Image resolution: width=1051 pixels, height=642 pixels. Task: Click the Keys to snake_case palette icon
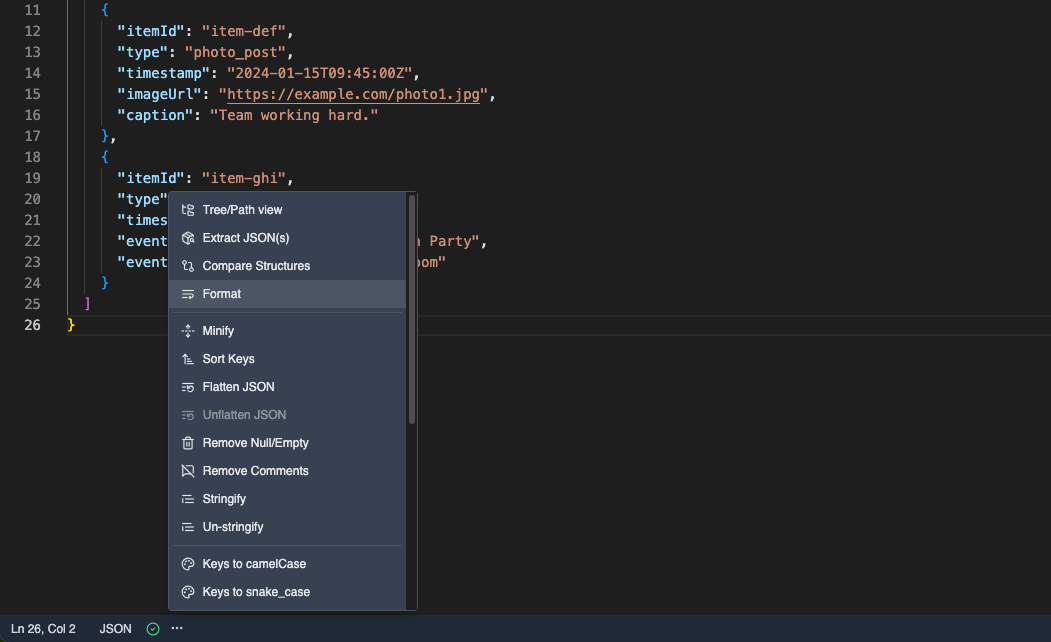tap(188, 592)
